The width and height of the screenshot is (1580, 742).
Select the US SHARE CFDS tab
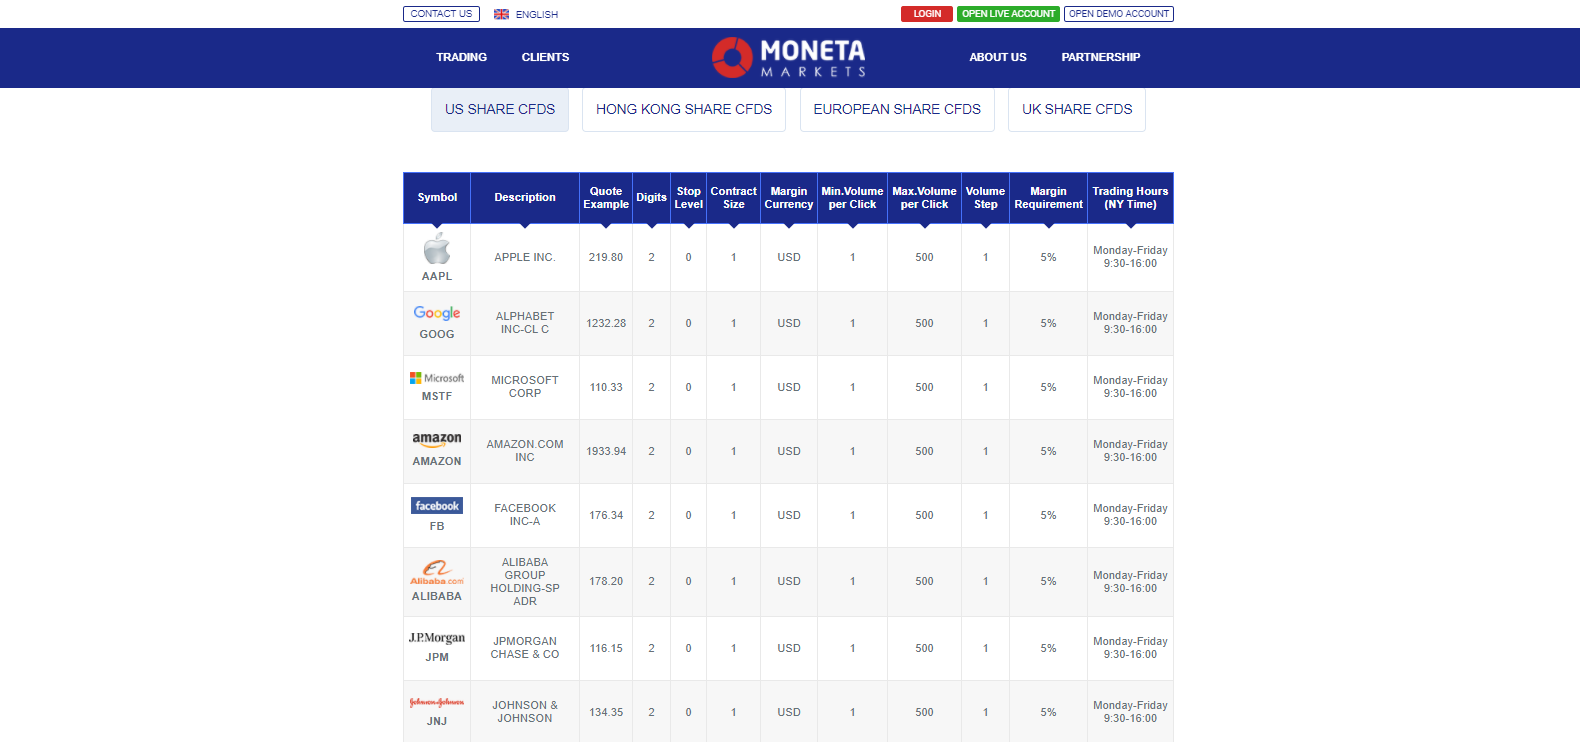click(x=500, y=109)
